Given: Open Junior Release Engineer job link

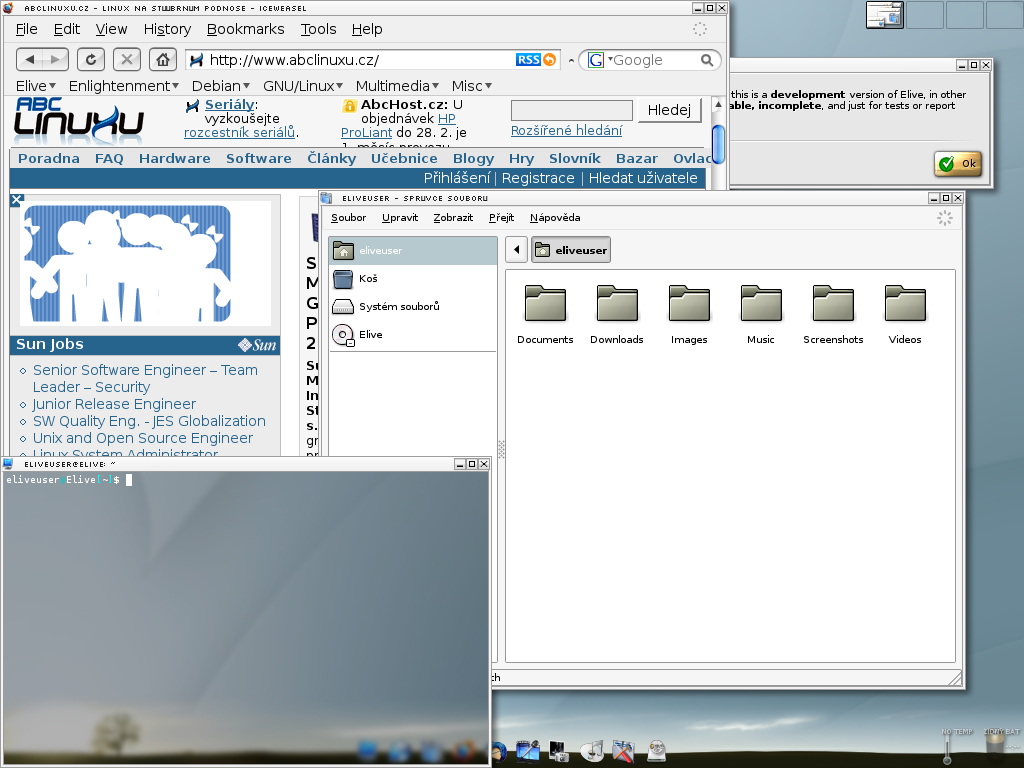Looking at the screenshot, I should tap(114, 404).
